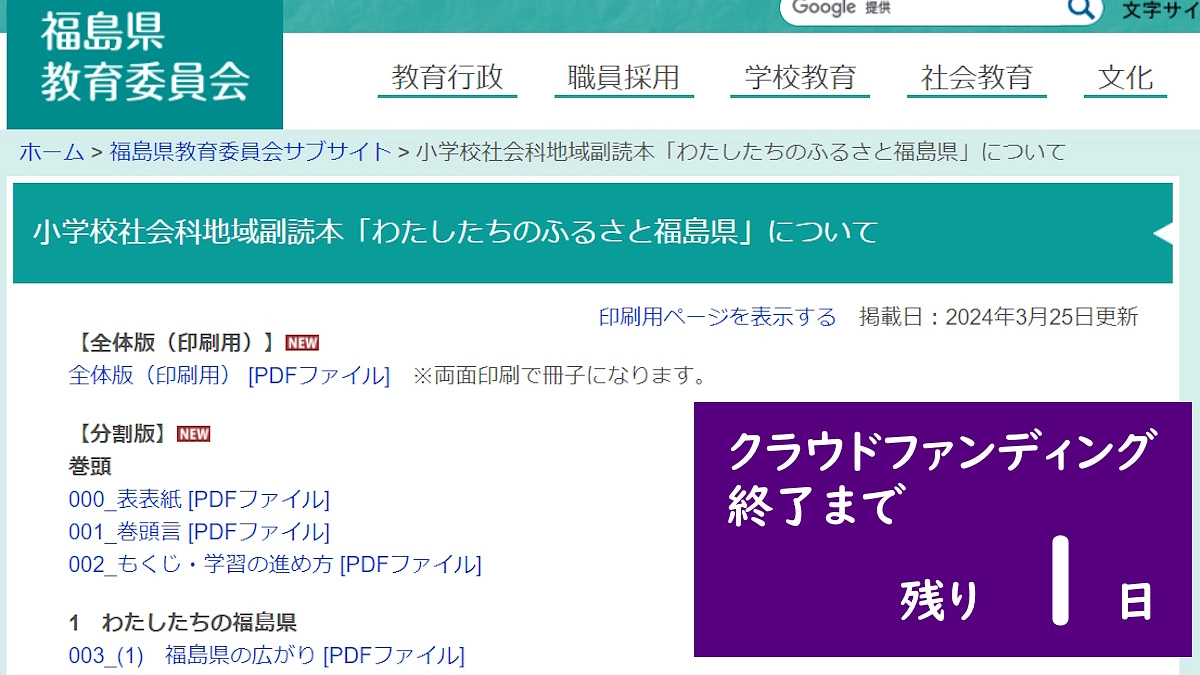Select the 教育行政 navigation menu item
Screen dimensions: 1200x675
pos(447,74)
